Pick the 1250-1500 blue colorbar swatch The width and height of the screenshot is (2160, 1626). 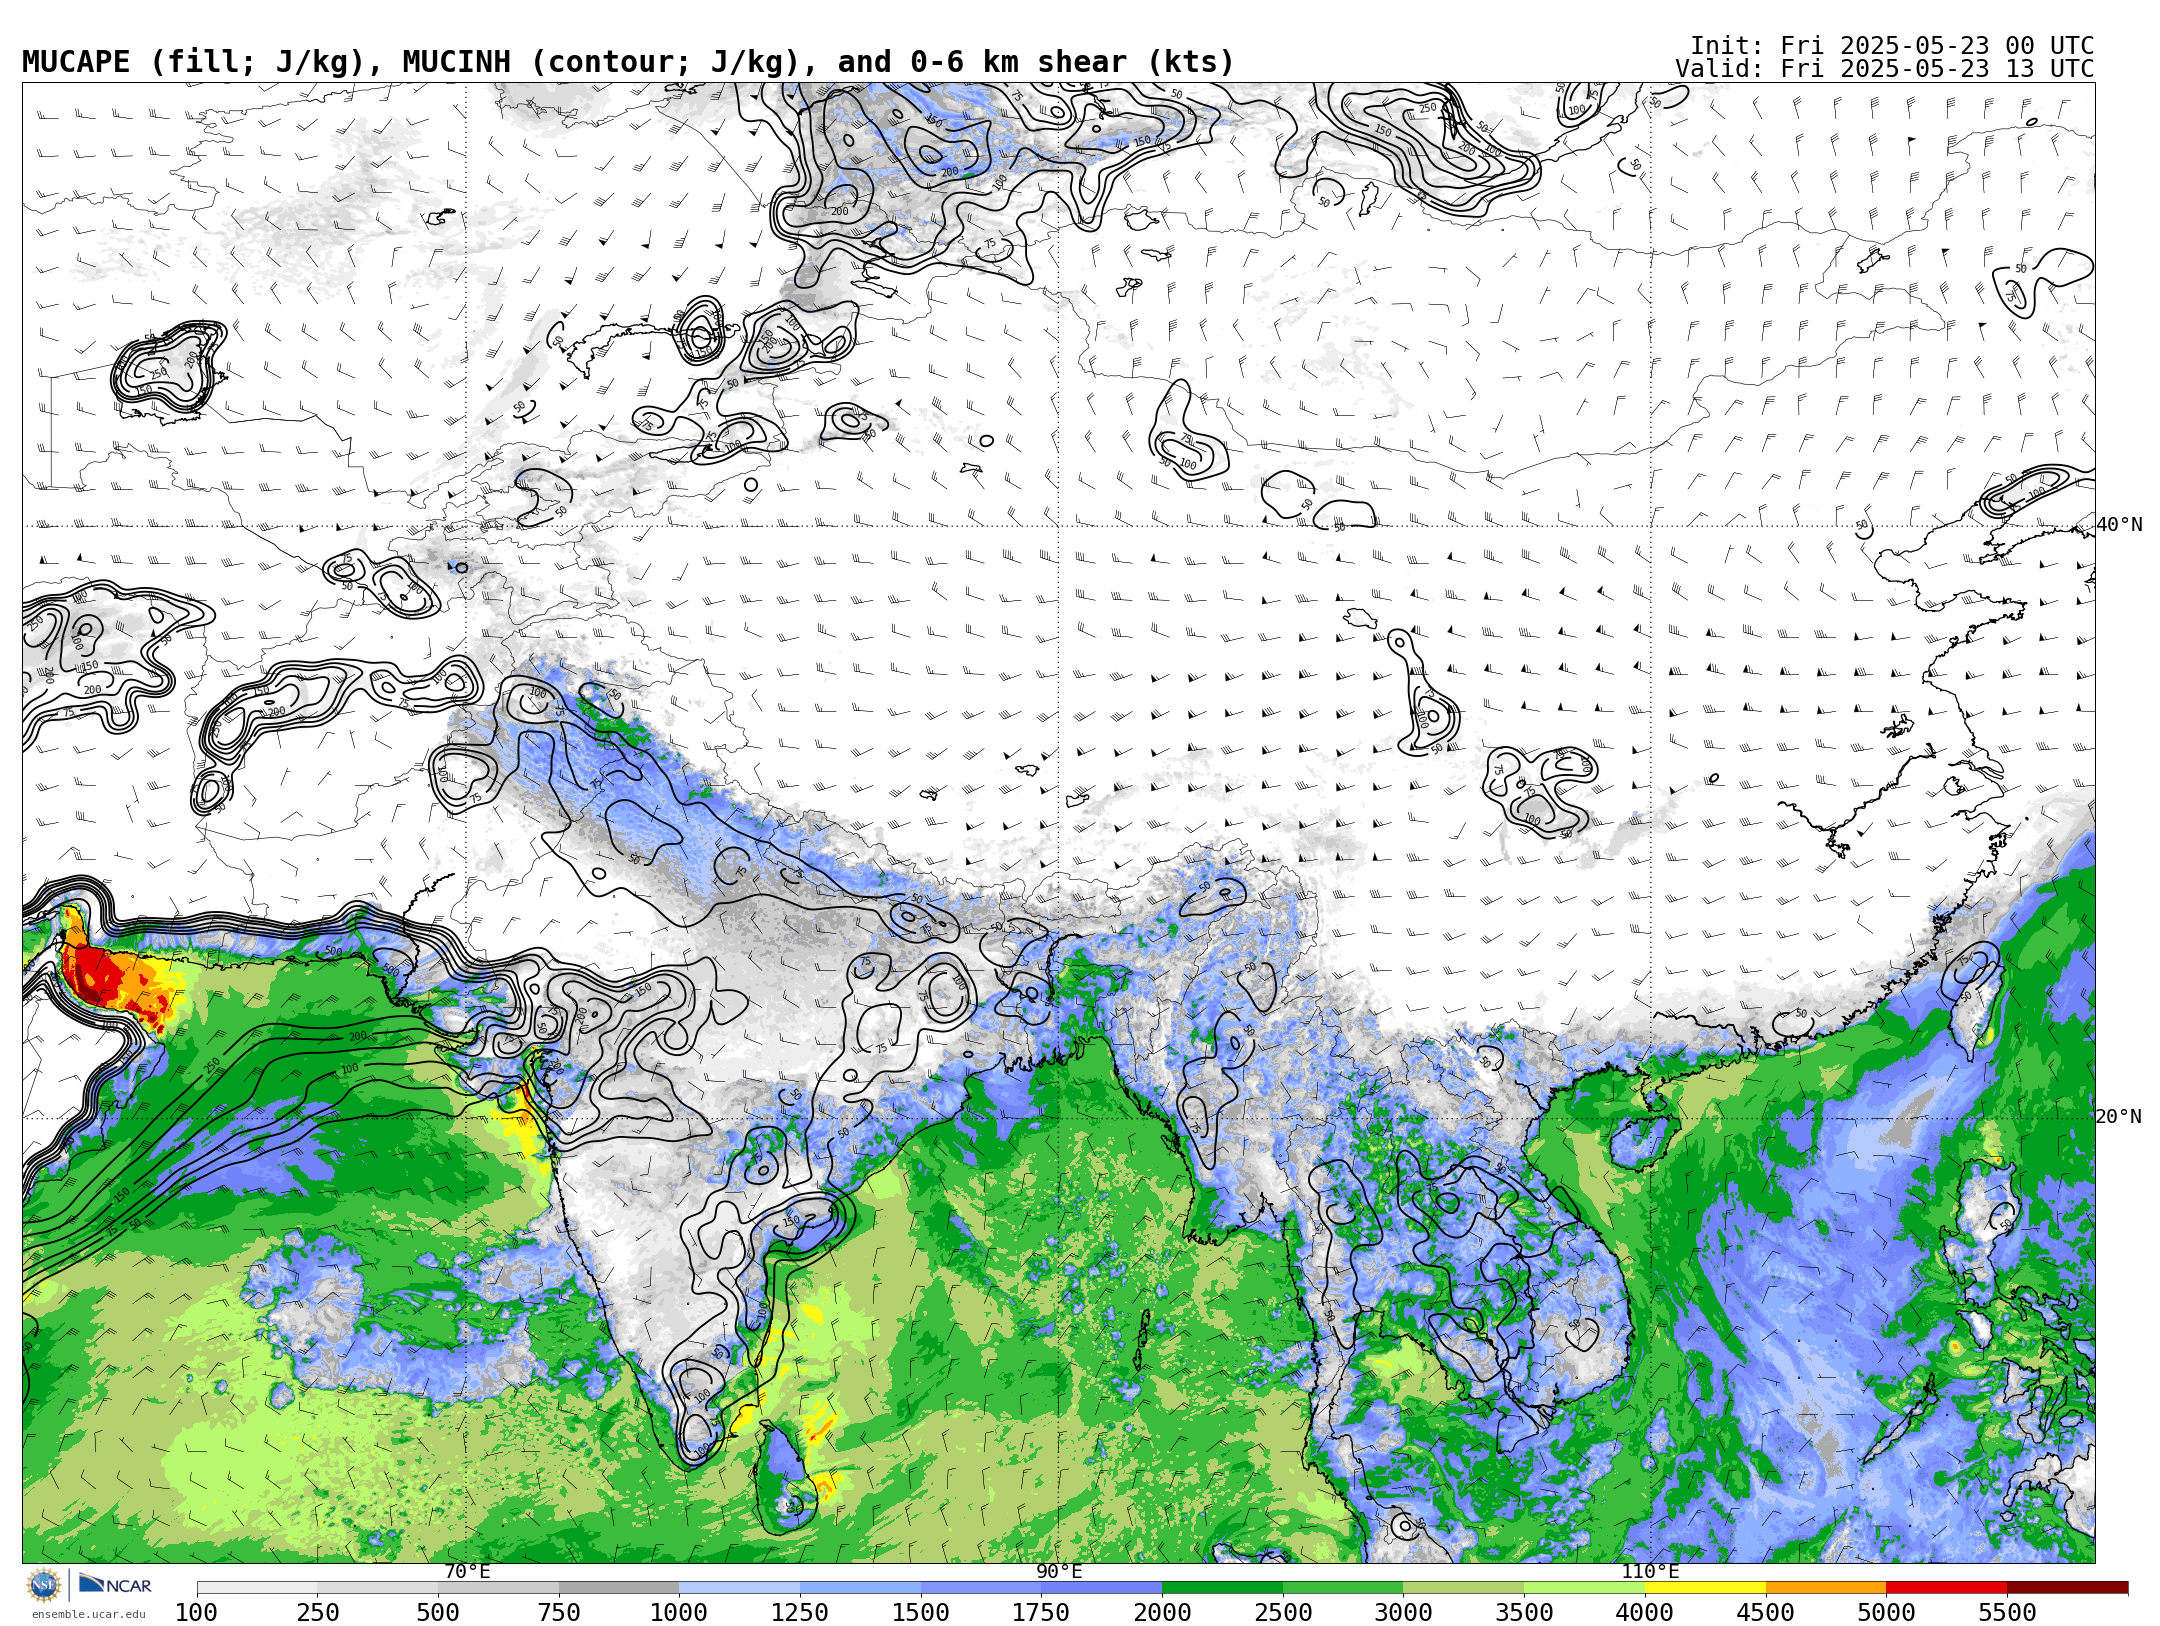(860, 1588)
